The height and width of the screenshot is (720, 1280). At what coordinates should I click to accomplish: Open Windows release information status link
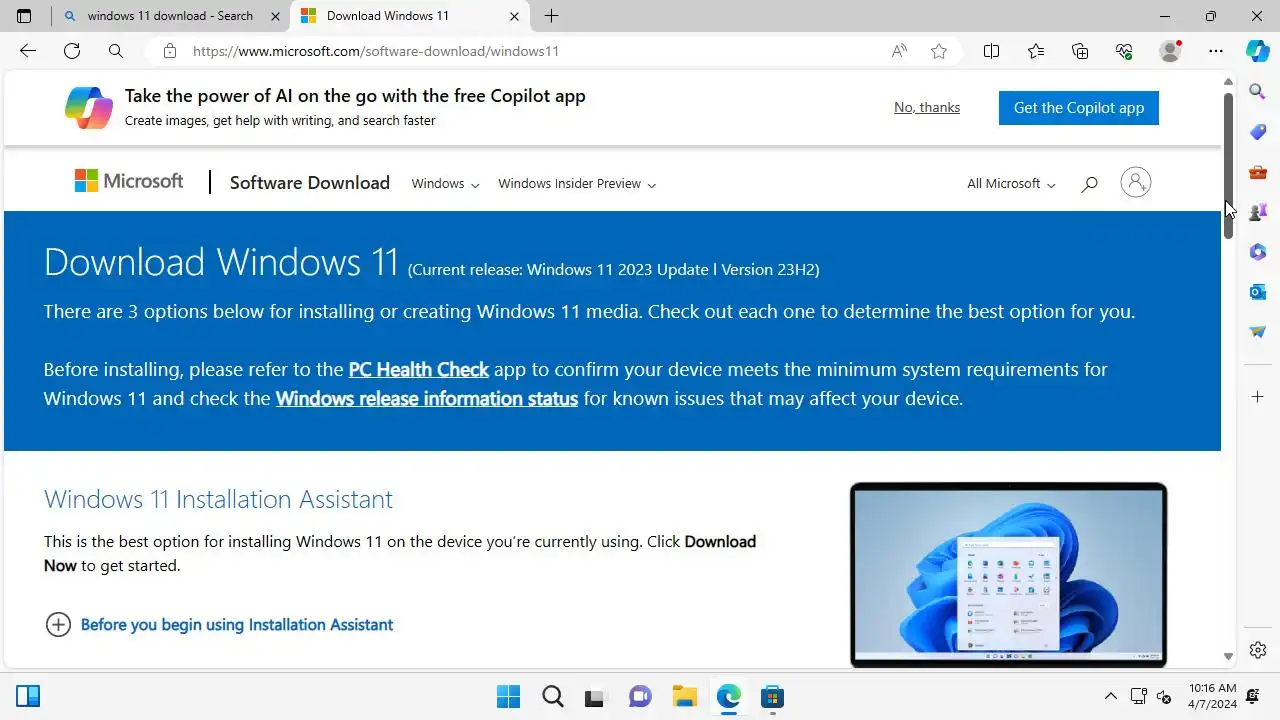click(x=427, y=399)
